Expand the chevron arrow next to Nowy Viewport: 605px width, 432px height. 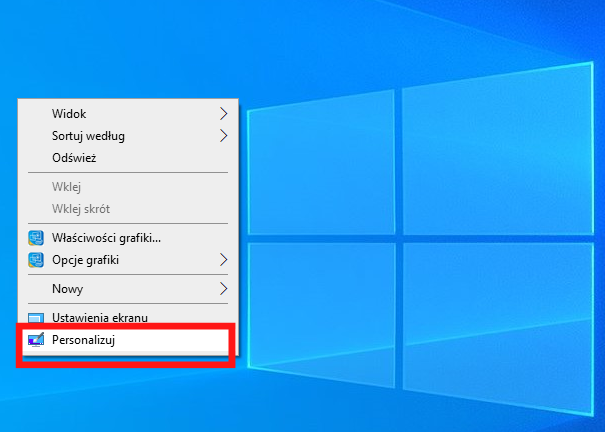[223, 289]
